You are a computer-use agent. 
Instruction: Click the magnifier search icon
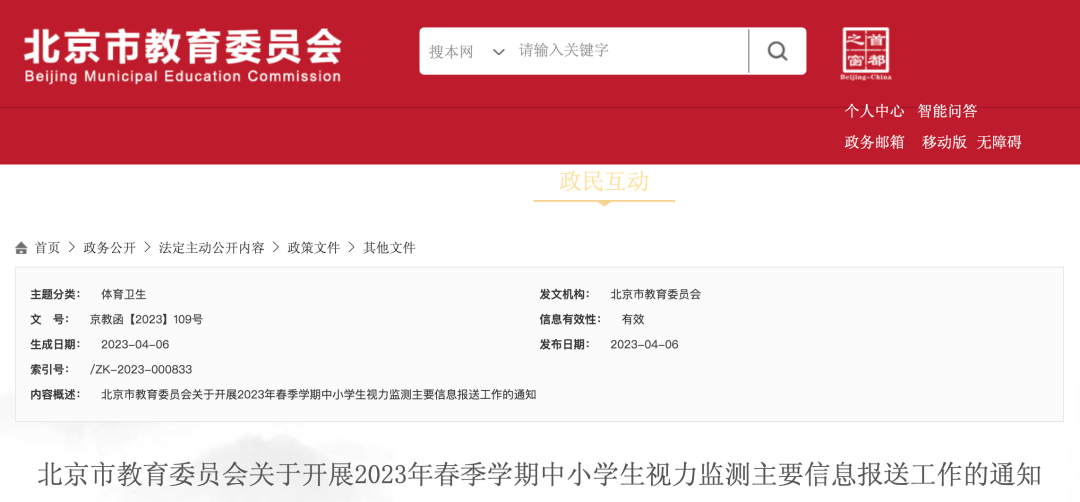pos(777,51)
